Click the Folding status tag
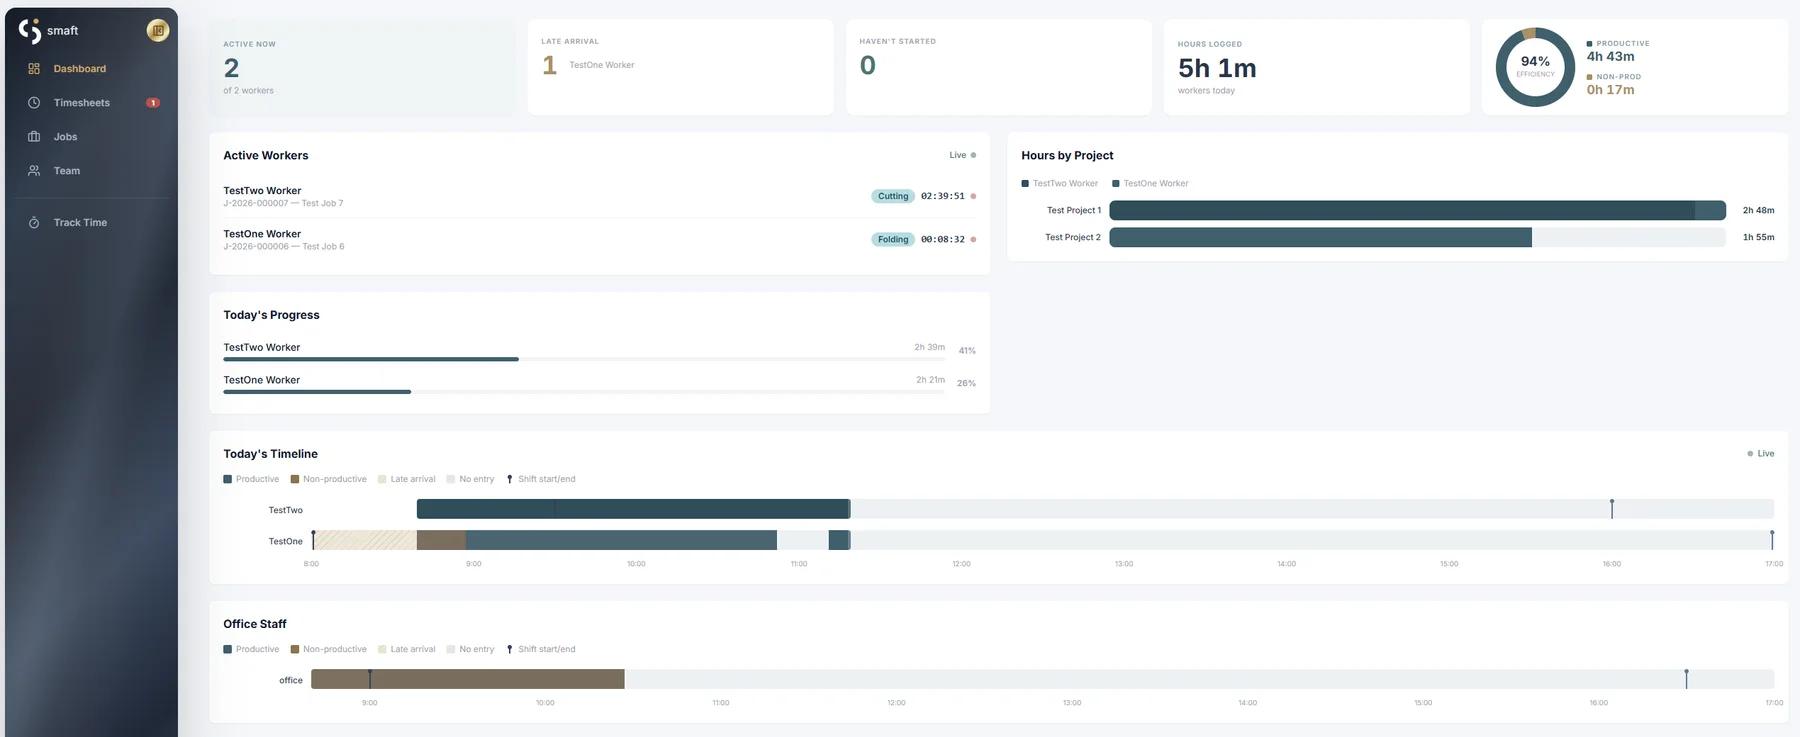The height and width of the screenshot is (737, 1800). (893, 239)
